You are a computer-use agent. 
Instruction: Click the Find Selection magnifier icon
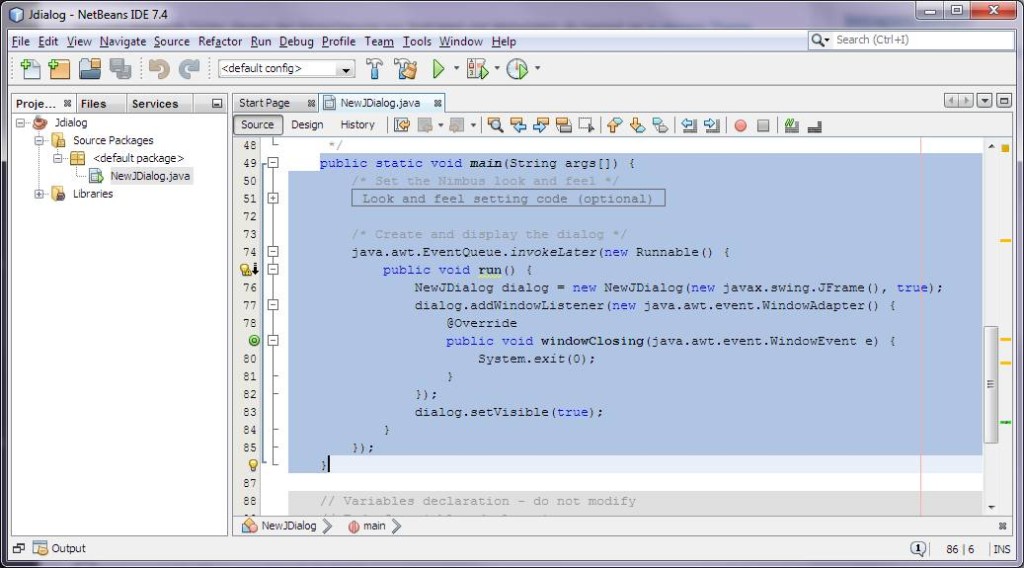click(495, 125)
